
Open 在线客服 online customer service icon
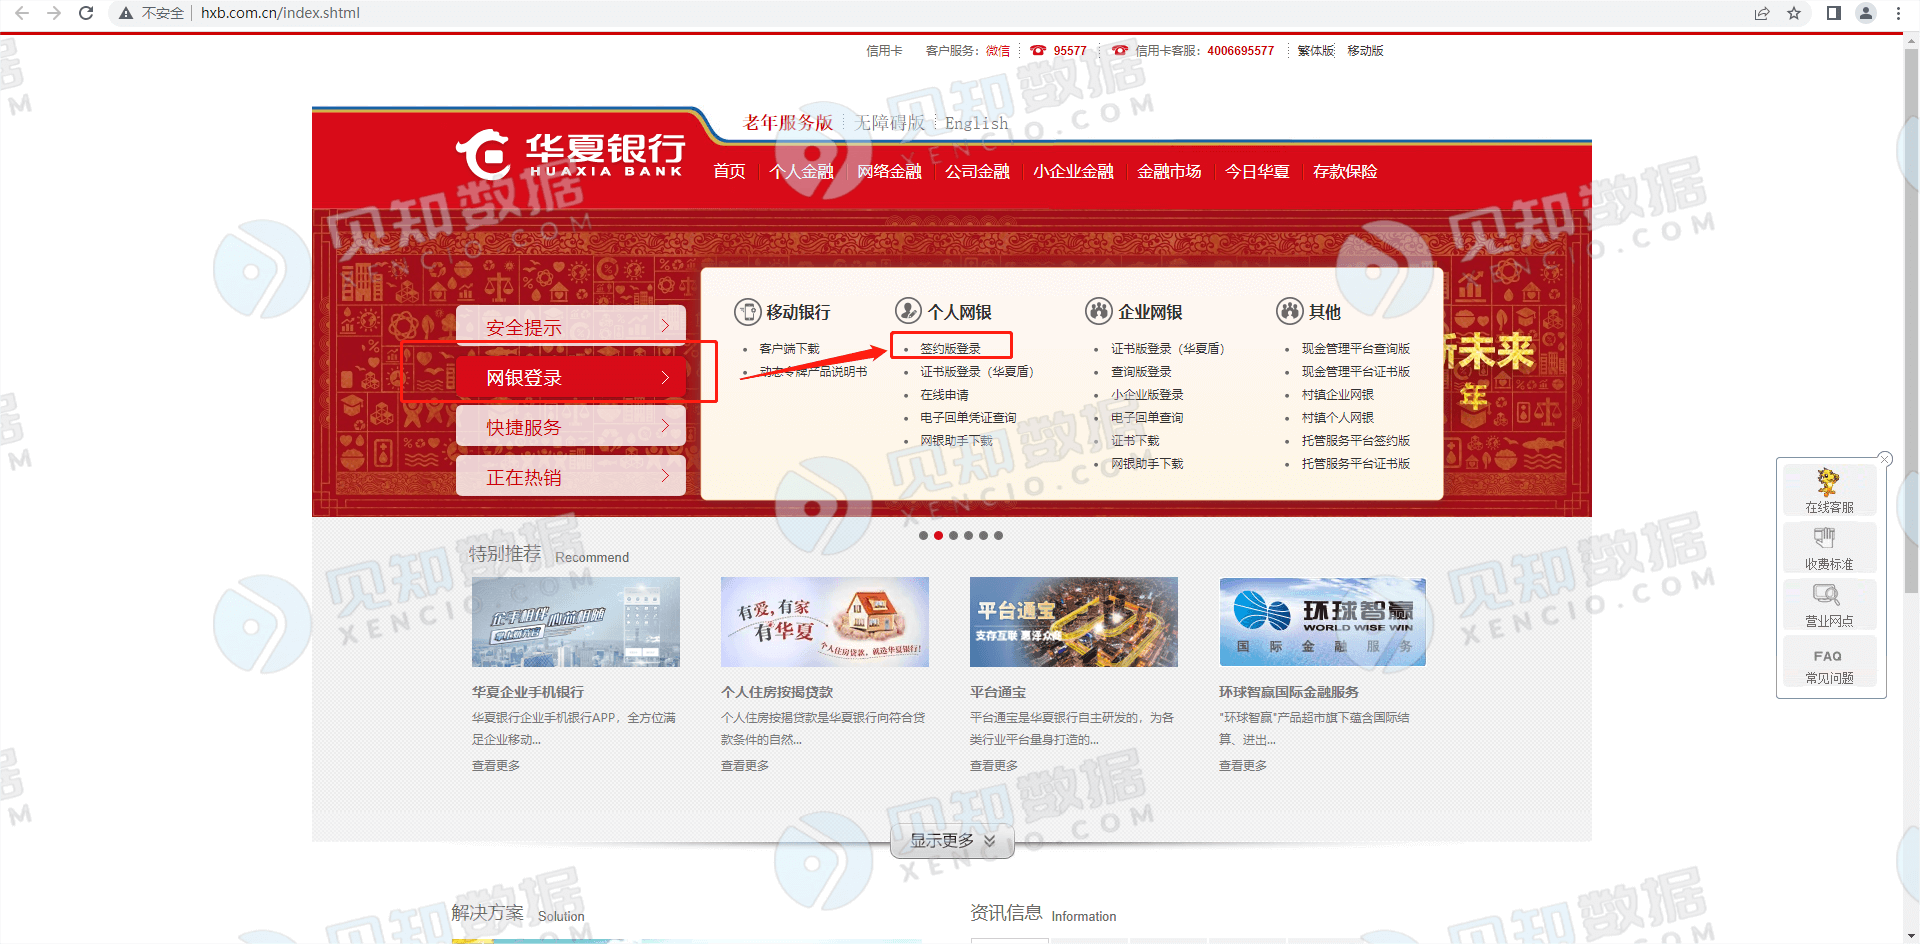1828,490
